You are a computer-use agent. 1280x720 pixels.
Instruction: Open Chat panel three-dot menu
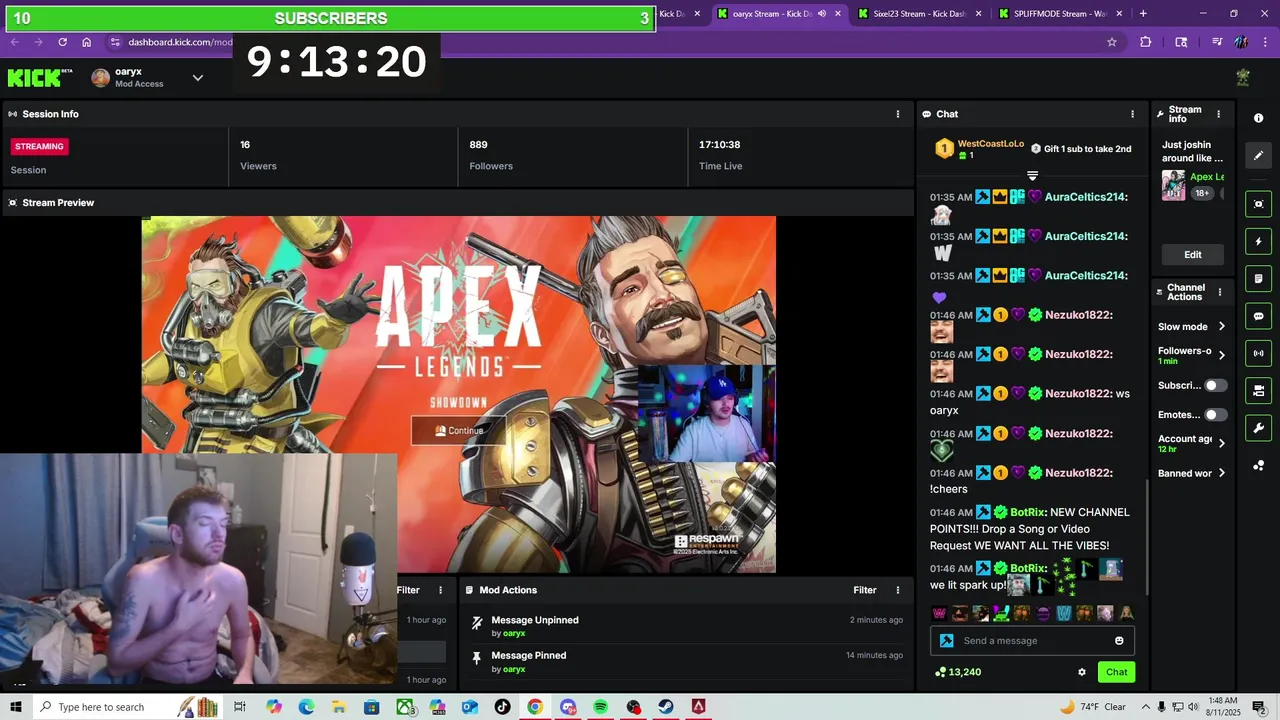(x=1132, y=114)
